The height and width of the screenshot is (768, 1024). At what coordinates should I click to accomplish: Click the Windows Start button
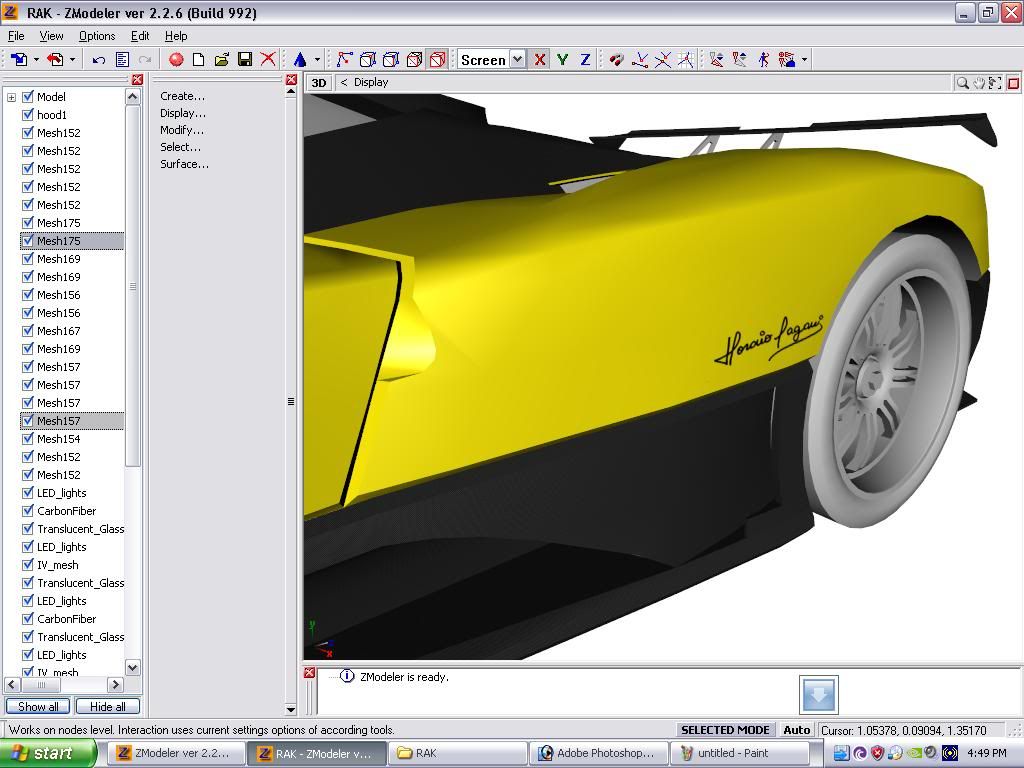48,754
